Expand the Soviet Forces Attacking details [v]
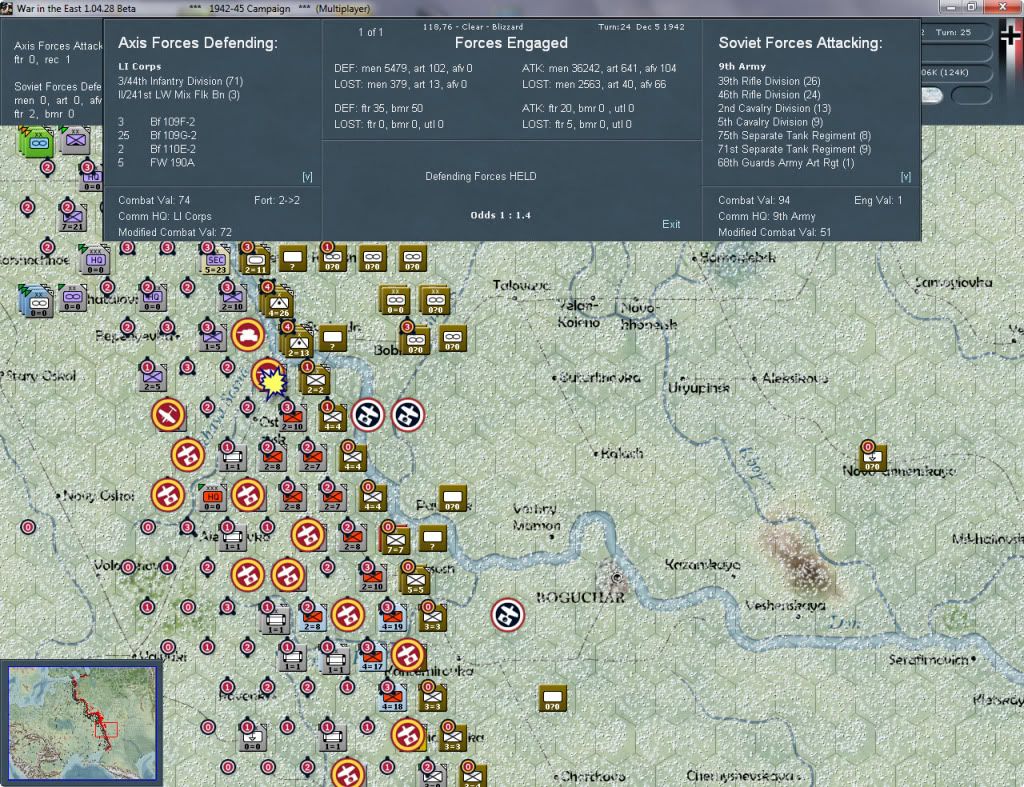The width and height of the screenshot is (1024, 787). pos(905,177)
